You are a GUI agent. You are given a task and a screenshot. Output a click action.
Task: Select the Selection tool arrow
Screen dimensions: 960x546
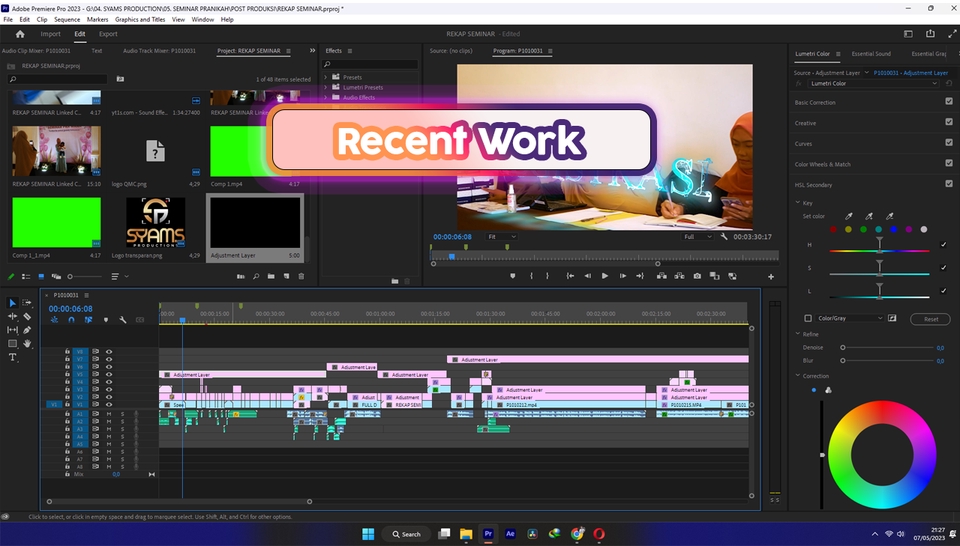click(12, 303)
